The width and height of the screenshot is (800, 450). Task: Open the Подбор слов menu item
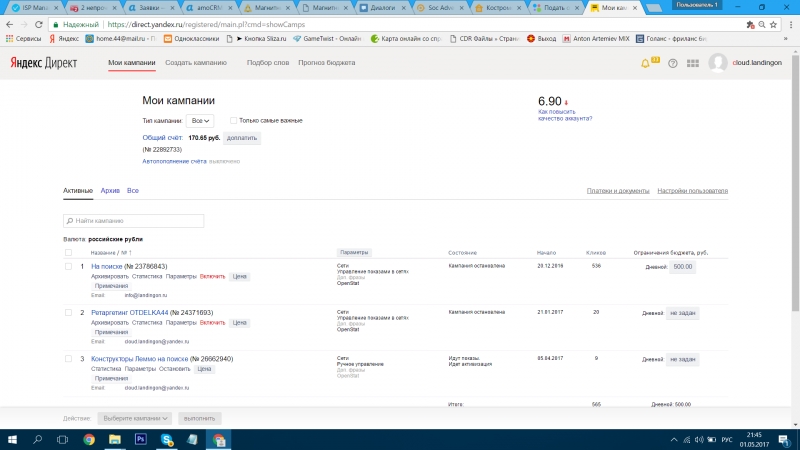[x=268, y=63]
